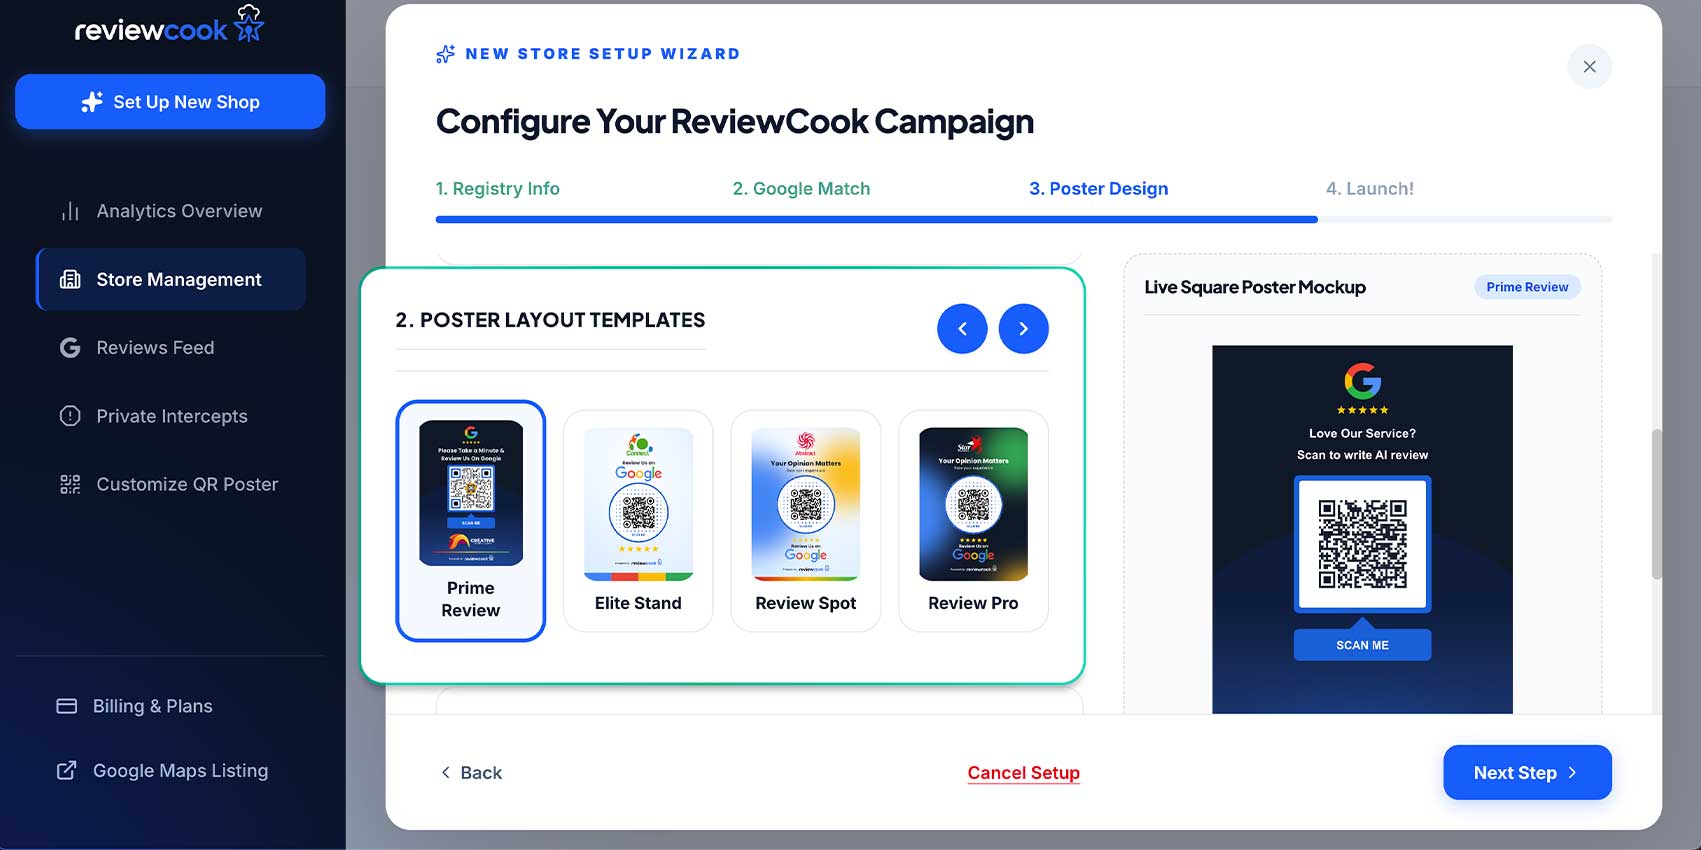This screenshot has height=850, width=1701.
Task: Click the Billing & Plans credit card icon
Action: [x=67, y=706]
